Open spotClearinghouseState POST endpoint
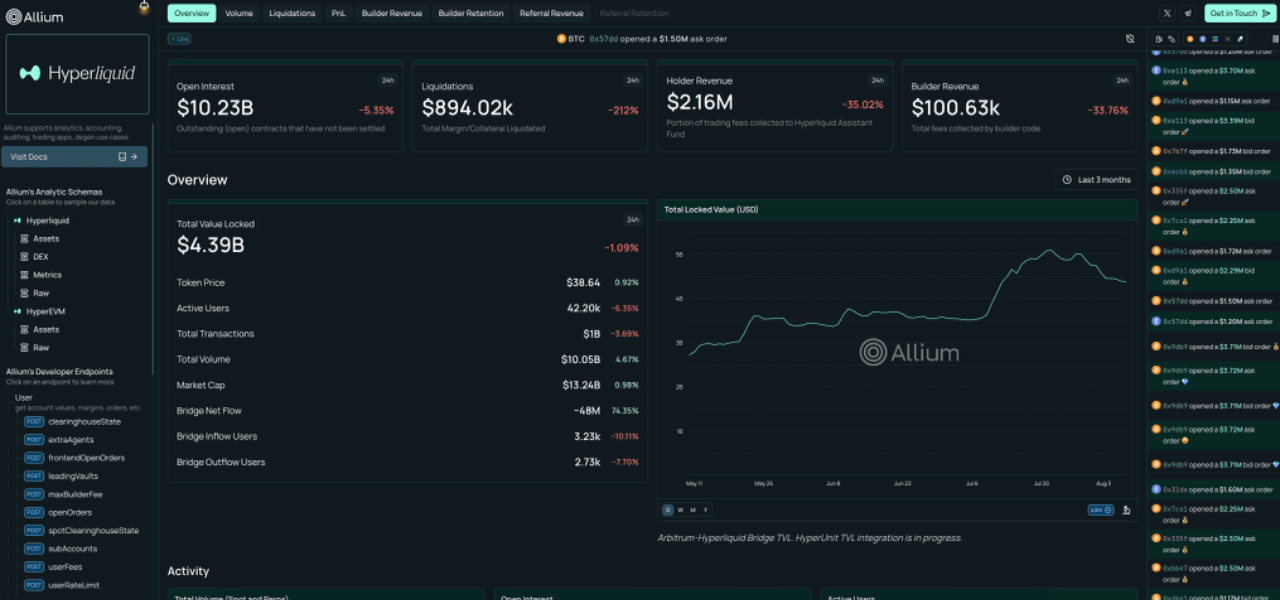 (94, 530)
